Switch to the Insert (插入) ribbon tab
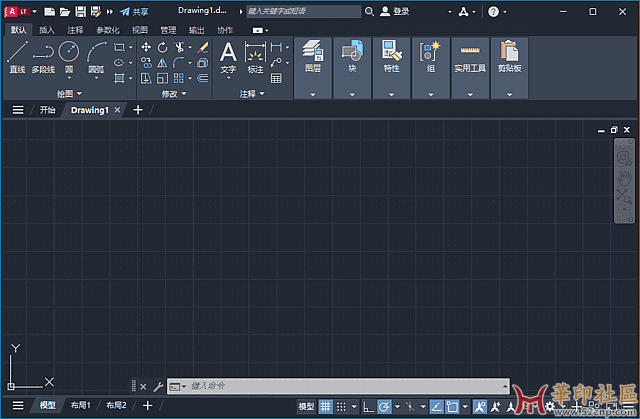 47,30
